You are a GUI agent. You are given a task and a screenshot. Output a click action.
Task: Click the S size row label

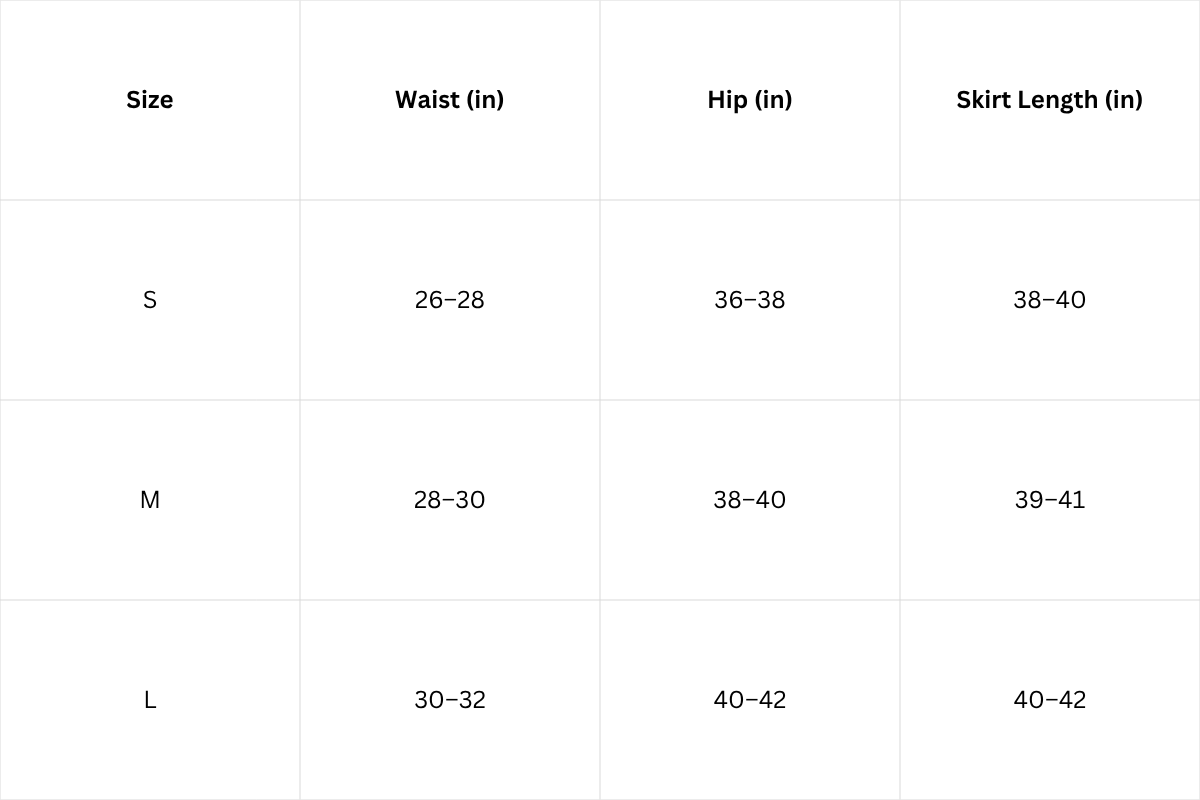[x=150, y=300]
